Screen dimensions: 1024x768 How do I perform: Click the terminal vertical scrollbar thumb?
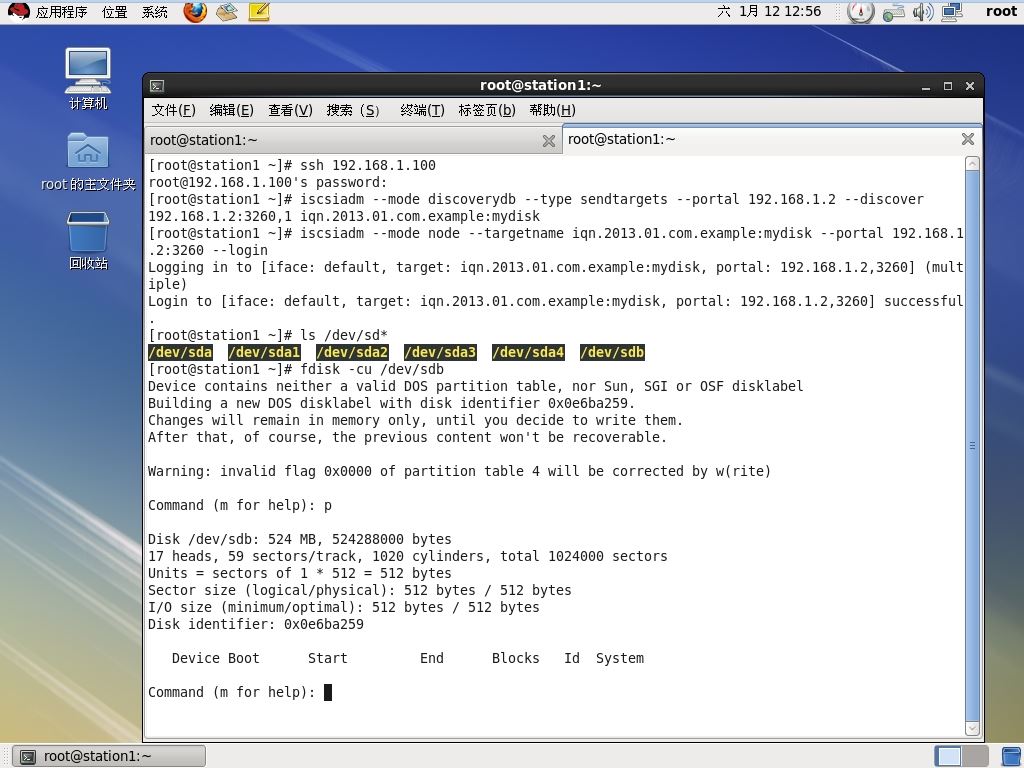point(972,445)
